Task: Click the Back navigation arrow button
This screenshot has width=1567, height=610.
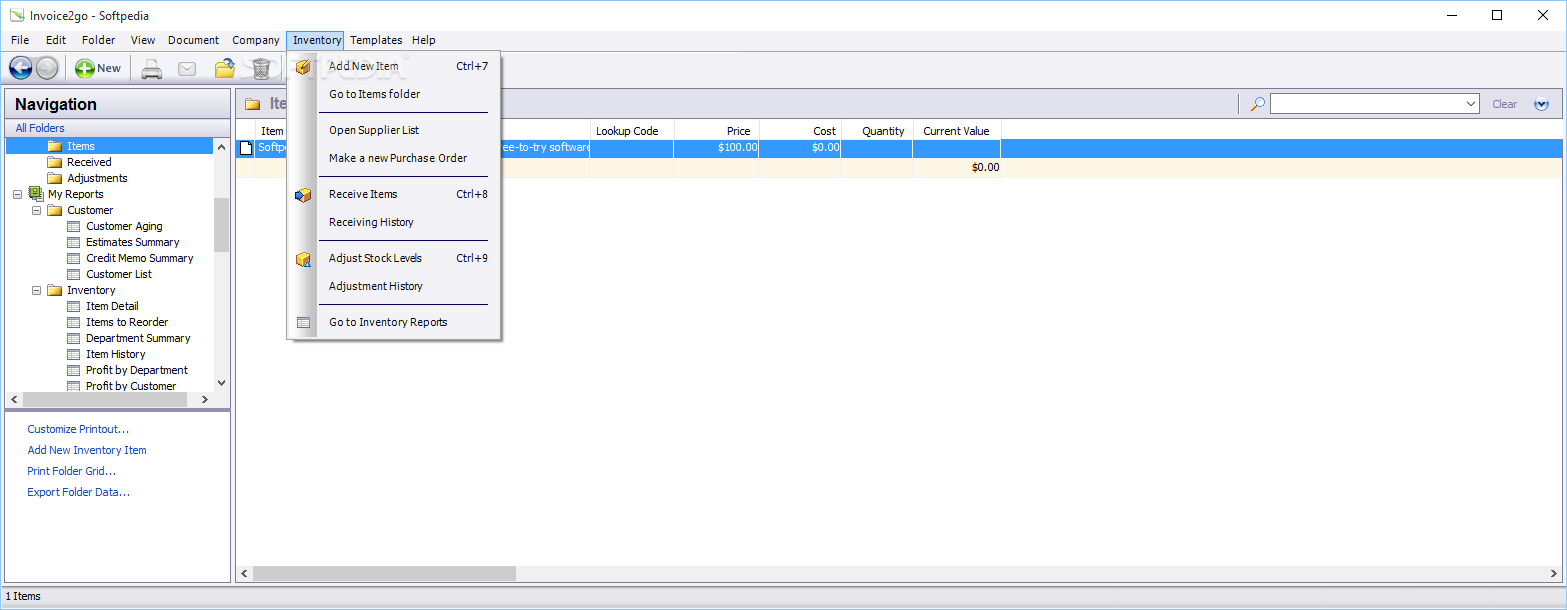Action: tap(21, 68)
